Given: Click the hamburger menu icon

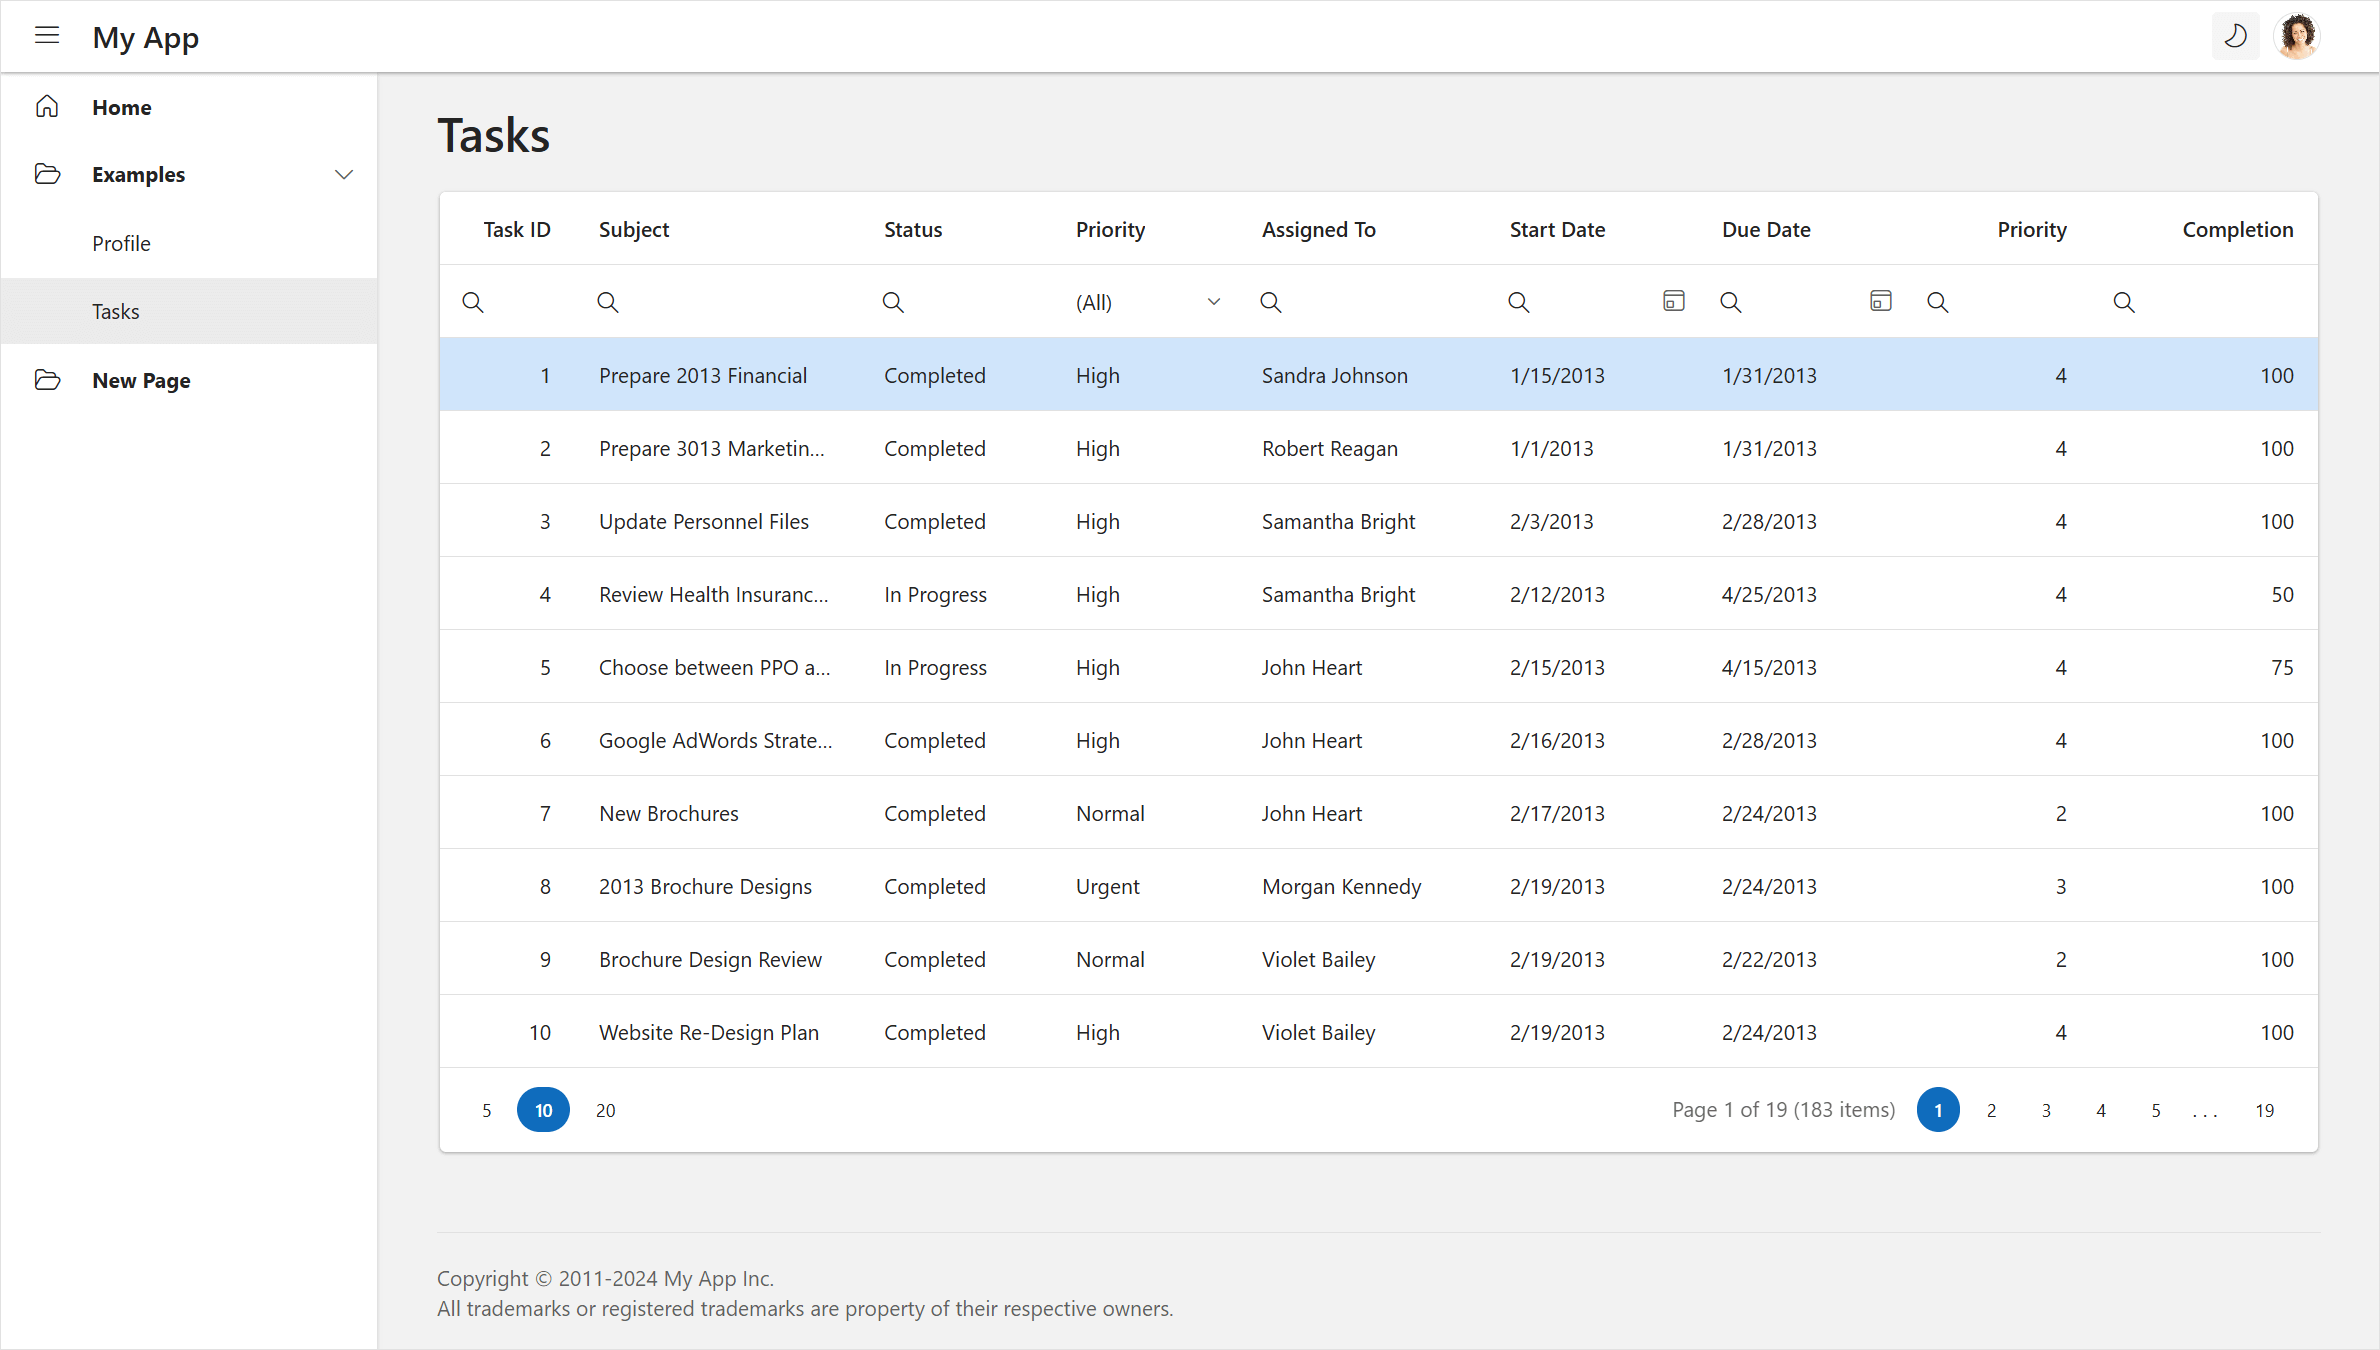Looking at the screenshot, I should 46,36.
